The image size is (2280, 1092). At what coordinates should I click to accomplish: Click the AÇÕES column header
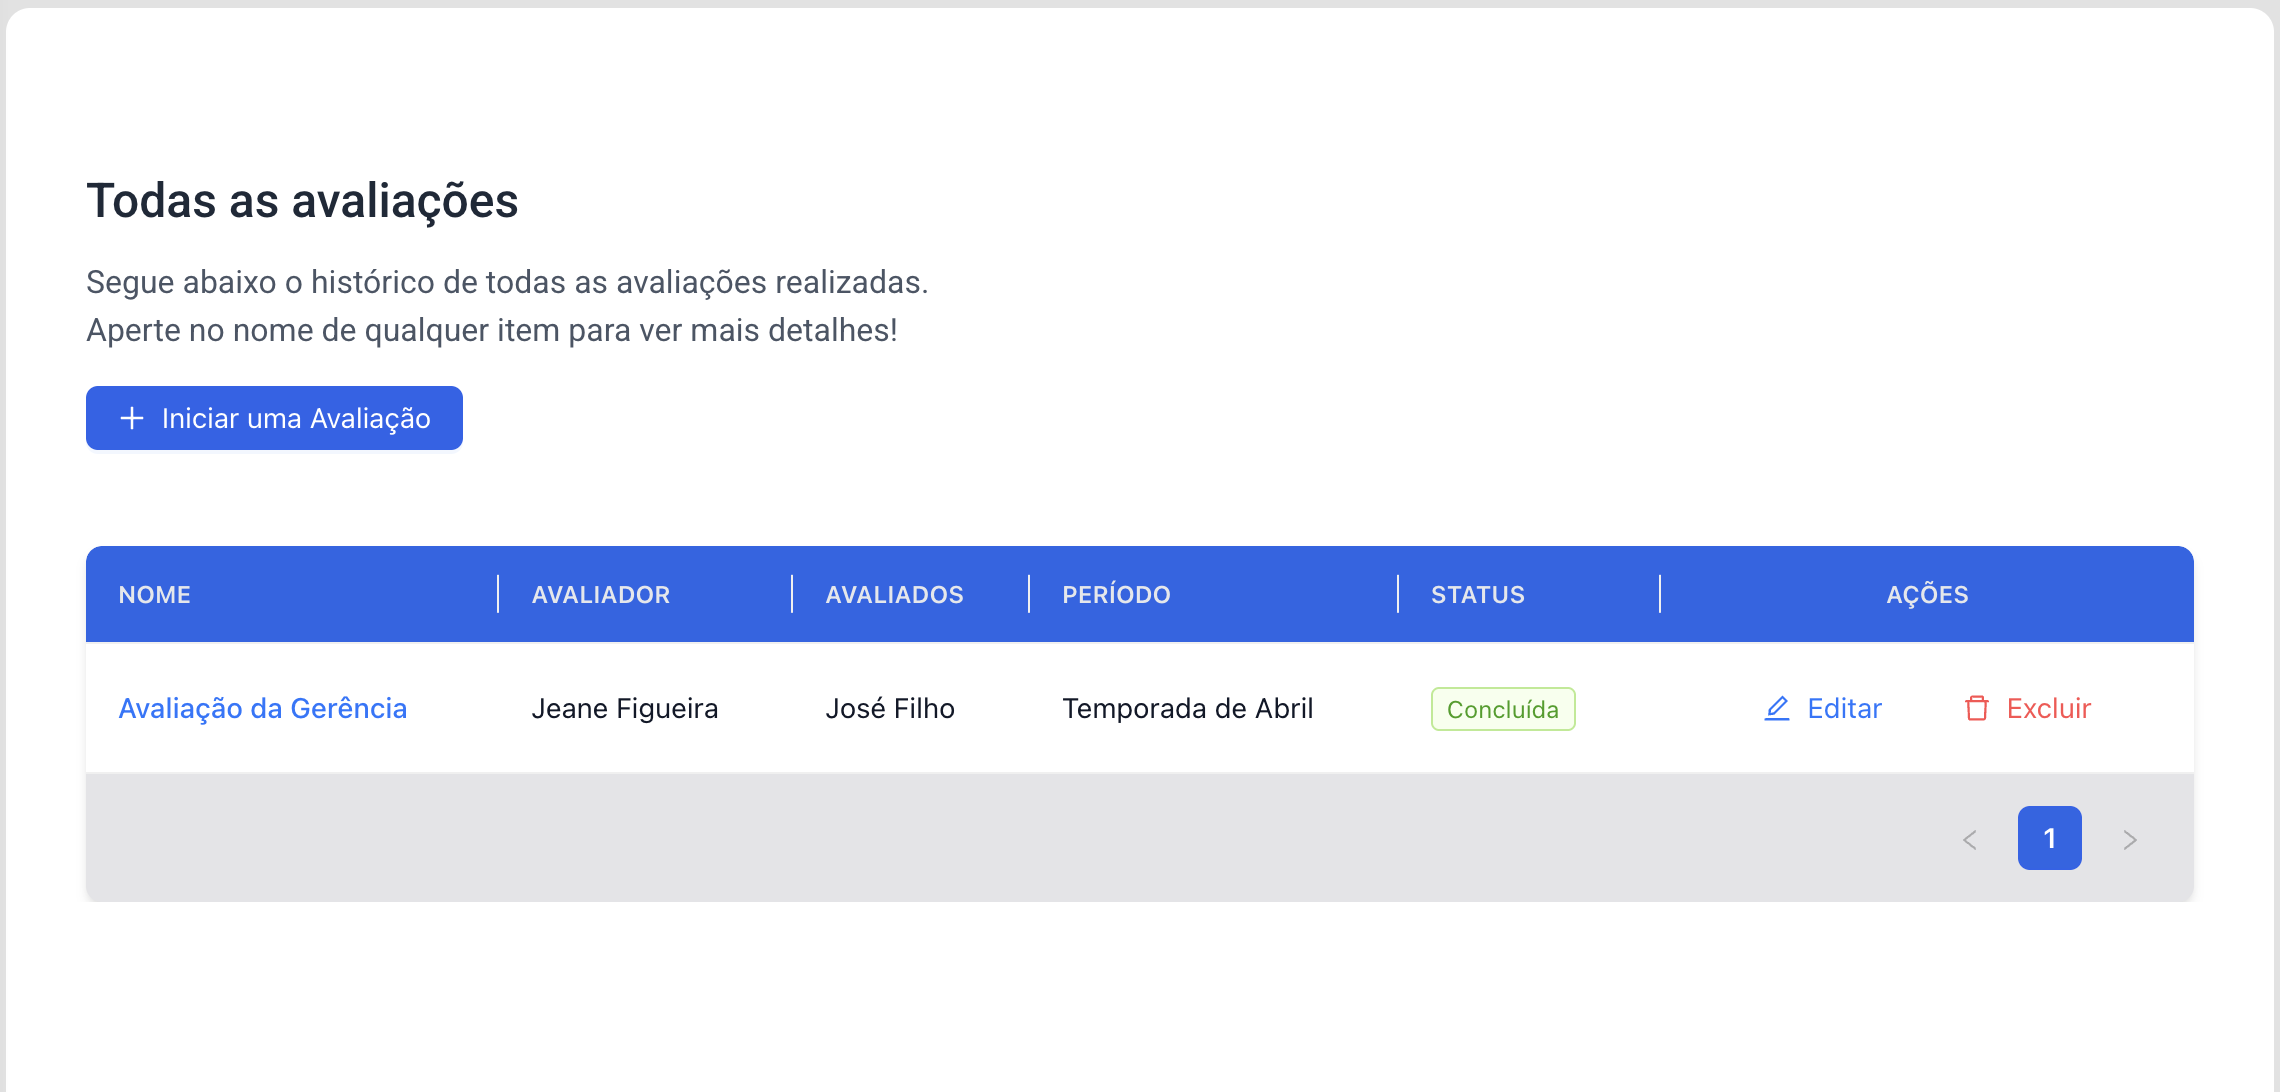tap(1927, 594)
